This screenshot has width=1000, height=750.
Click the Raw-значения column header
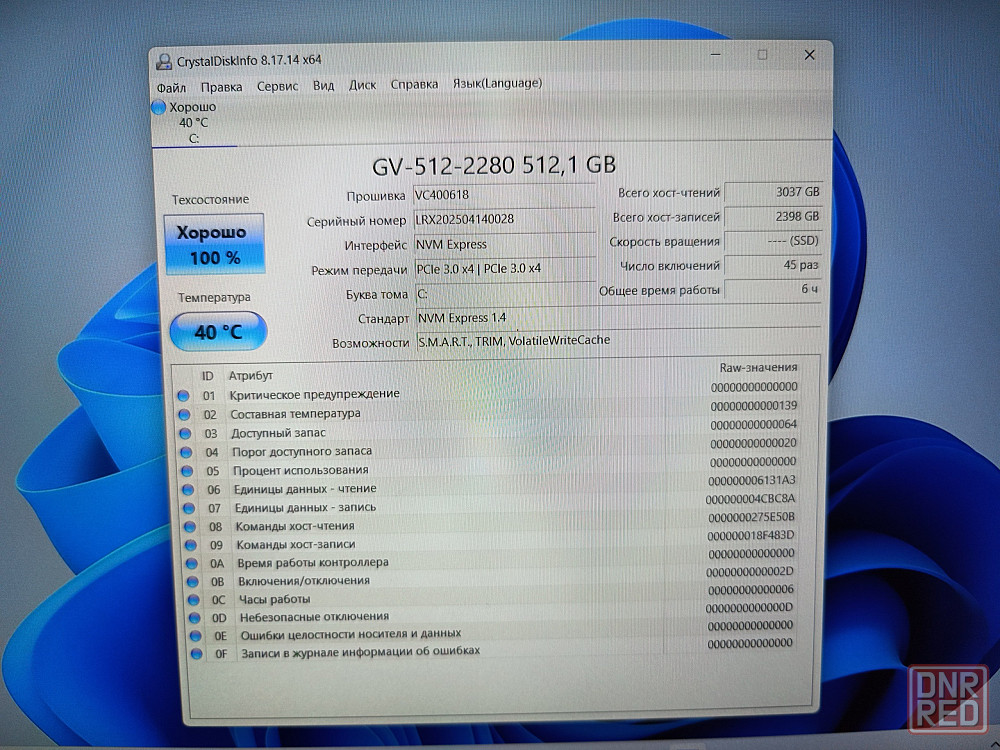coord(758,367)
